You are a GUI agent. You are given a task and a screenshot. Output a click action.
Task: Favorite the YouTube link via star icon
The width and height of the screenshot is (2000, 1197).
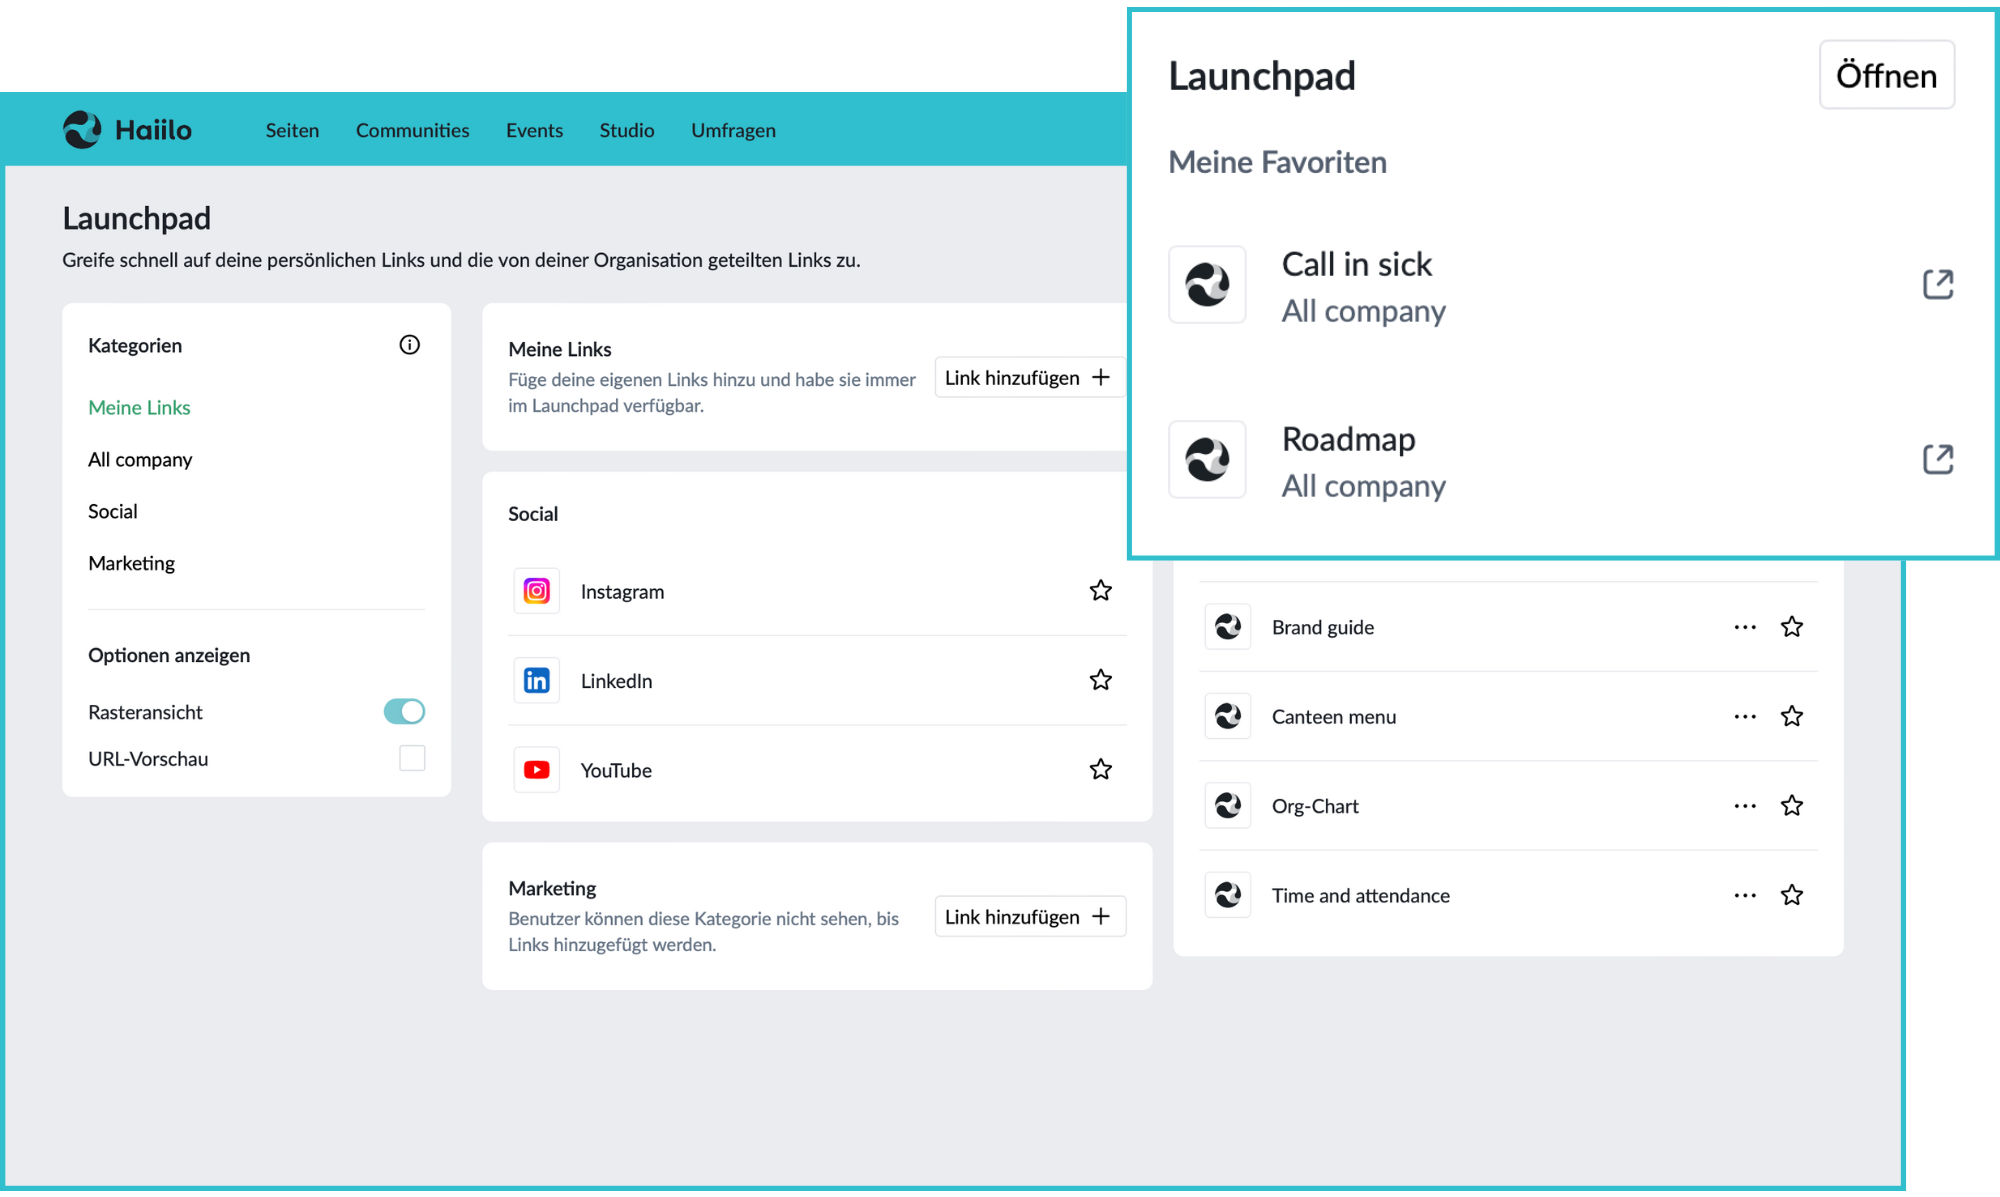[1100, 769]
